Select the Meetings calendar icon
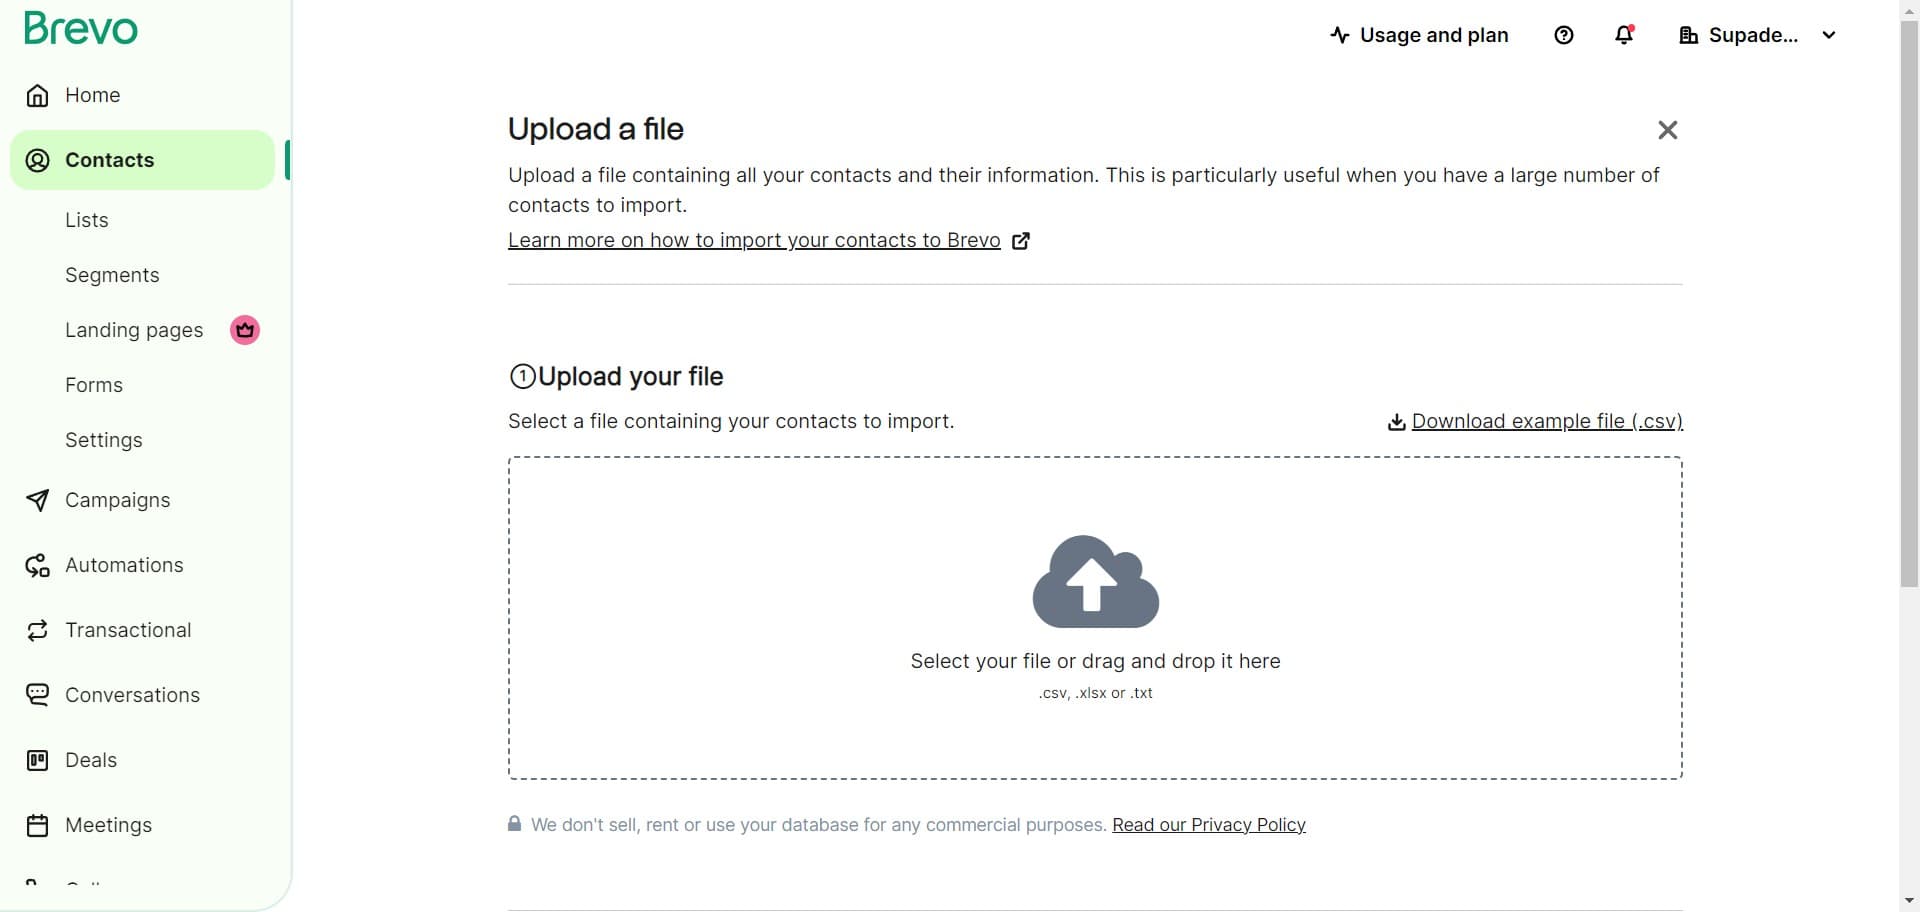This screenshot has height=912, width=1920. pyautogui.click(x=37, y=825)
